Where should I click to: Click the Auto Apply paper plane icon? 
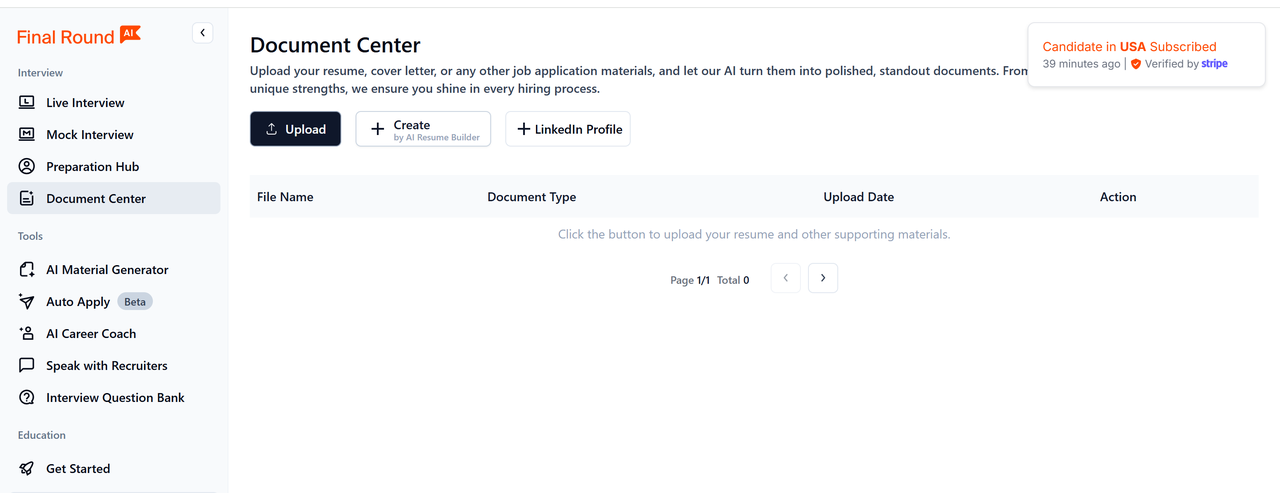point(27,302)
